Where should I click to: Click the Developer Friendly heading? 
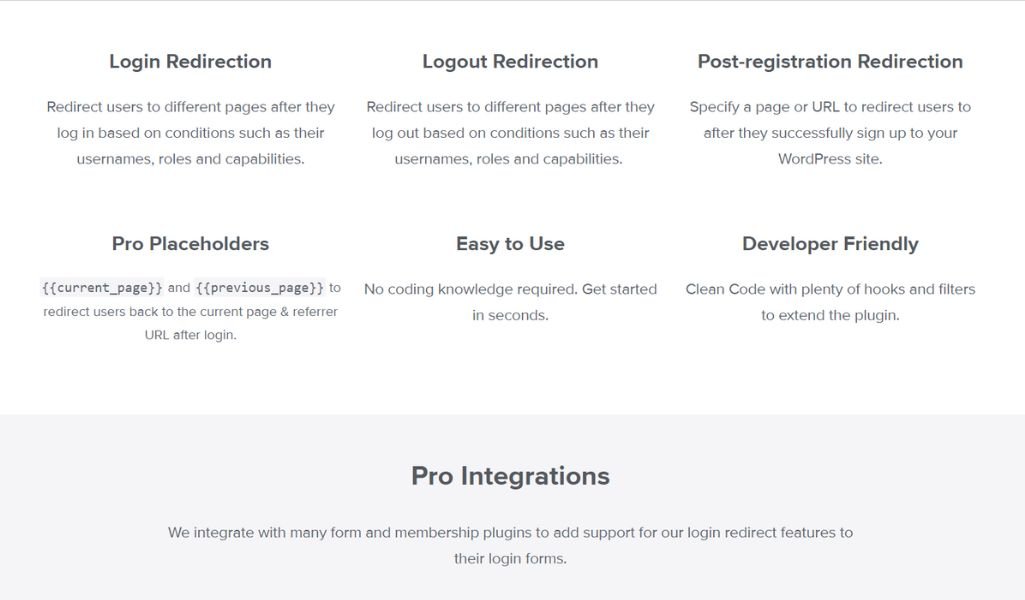tap(830, 244)
